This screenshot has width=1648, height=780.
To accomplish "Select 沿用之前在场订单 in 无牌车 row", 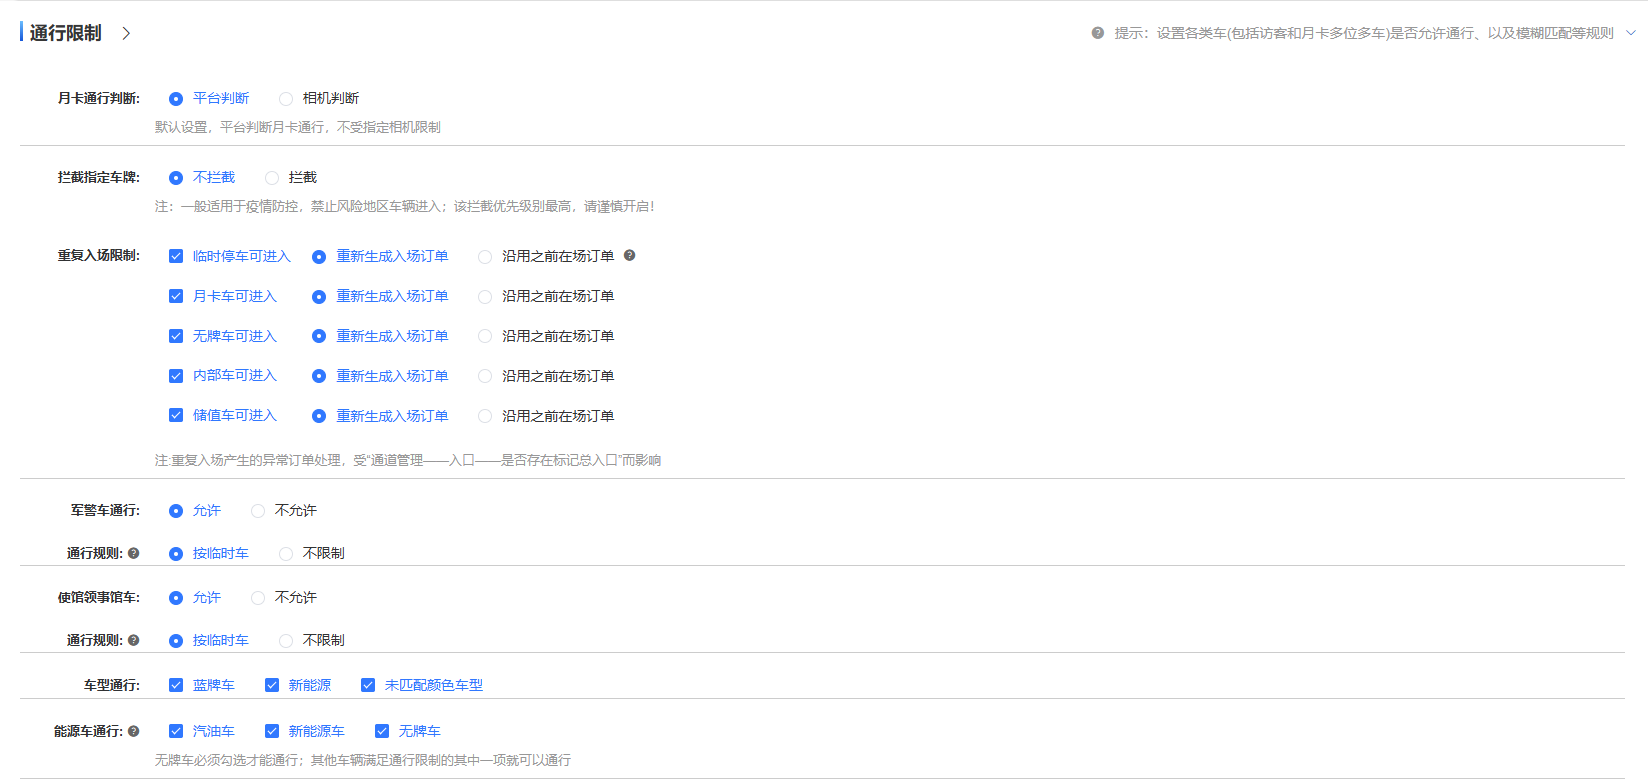I will point(485,336).
